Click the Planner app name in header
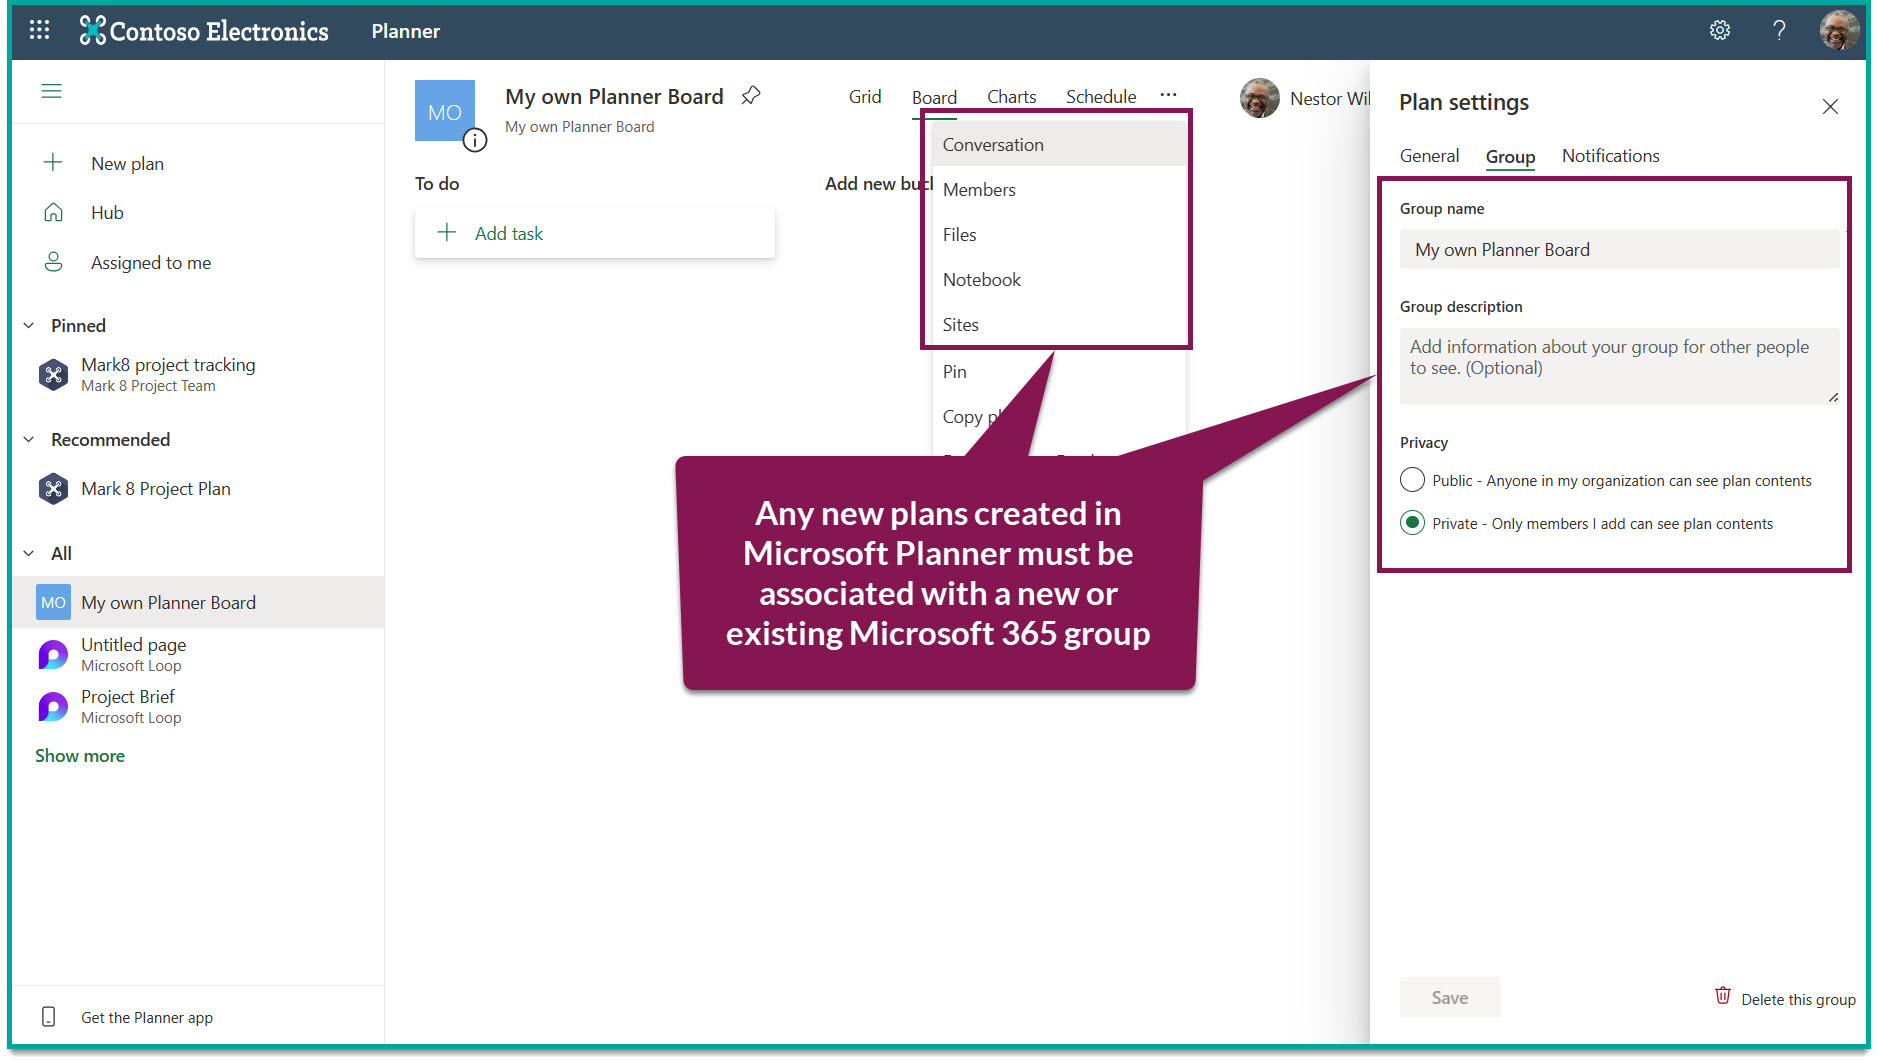Screen dimensions: 1879x1064 (405, 31)
